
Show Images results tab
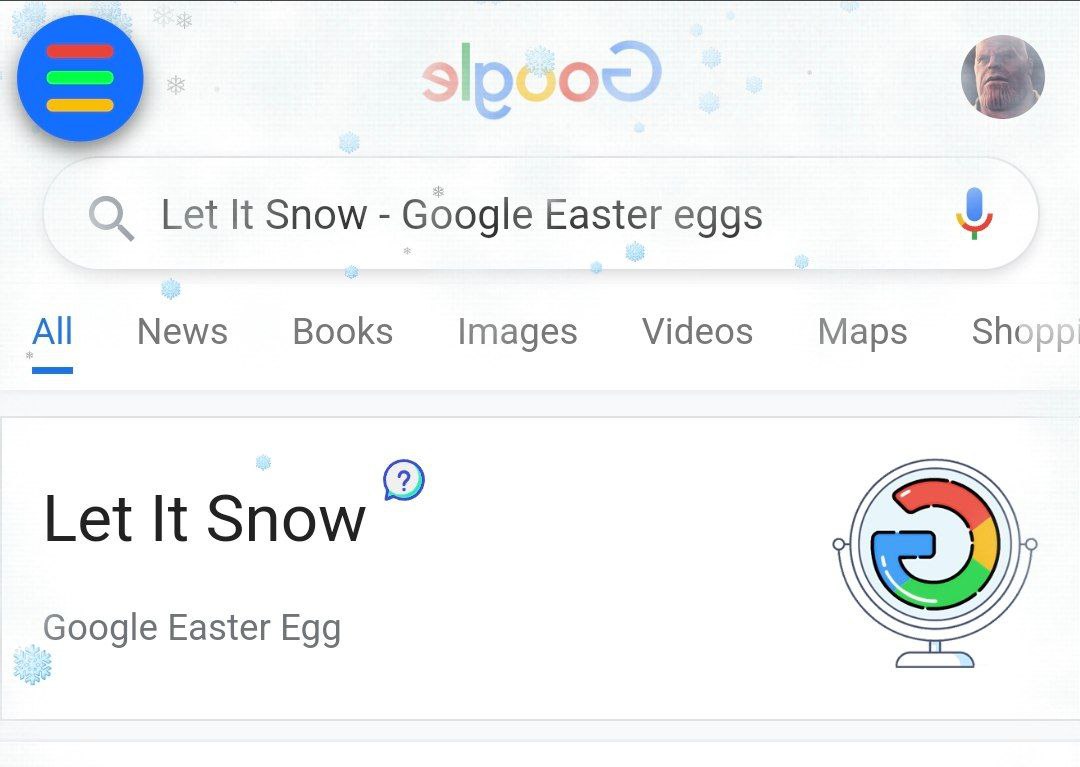[517, 332]
